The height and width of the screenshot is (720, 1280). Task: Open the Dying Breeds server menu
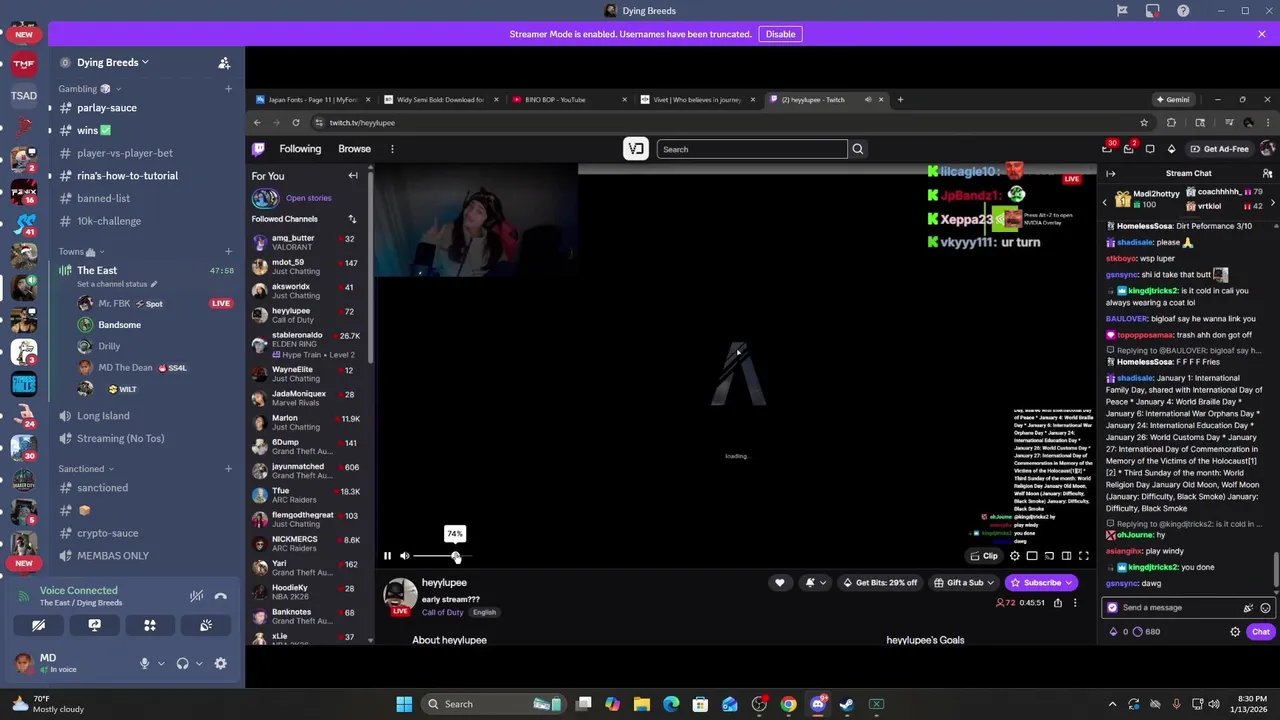(x=113, y=62)
